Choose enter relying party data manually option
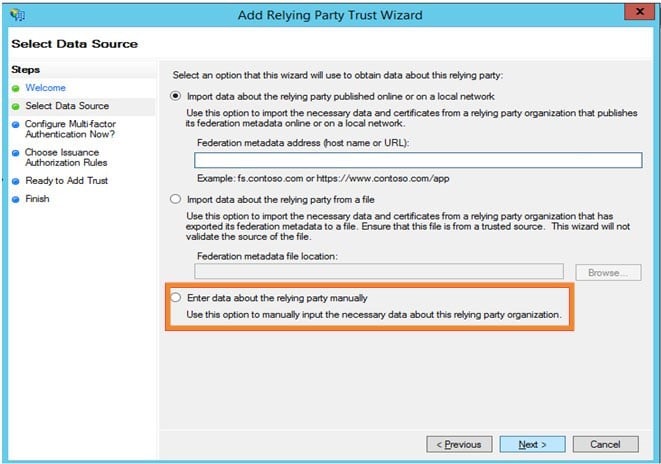 click(179, 298)
